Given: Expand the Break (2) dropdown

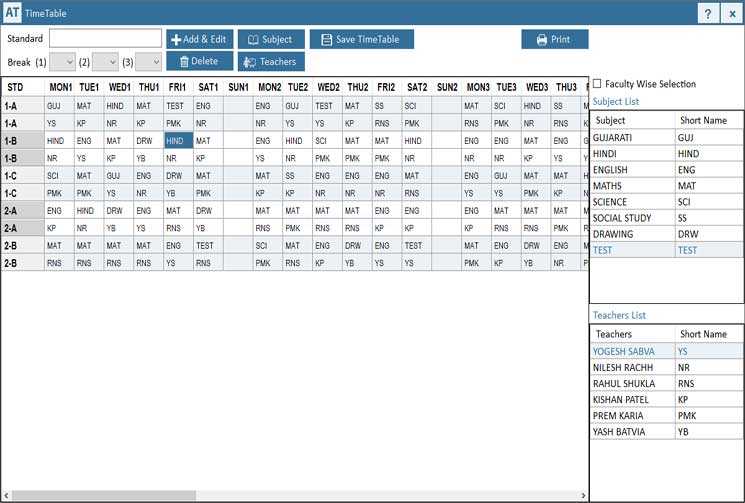Looking at the screenshot, I should click(x=105, y=62).
